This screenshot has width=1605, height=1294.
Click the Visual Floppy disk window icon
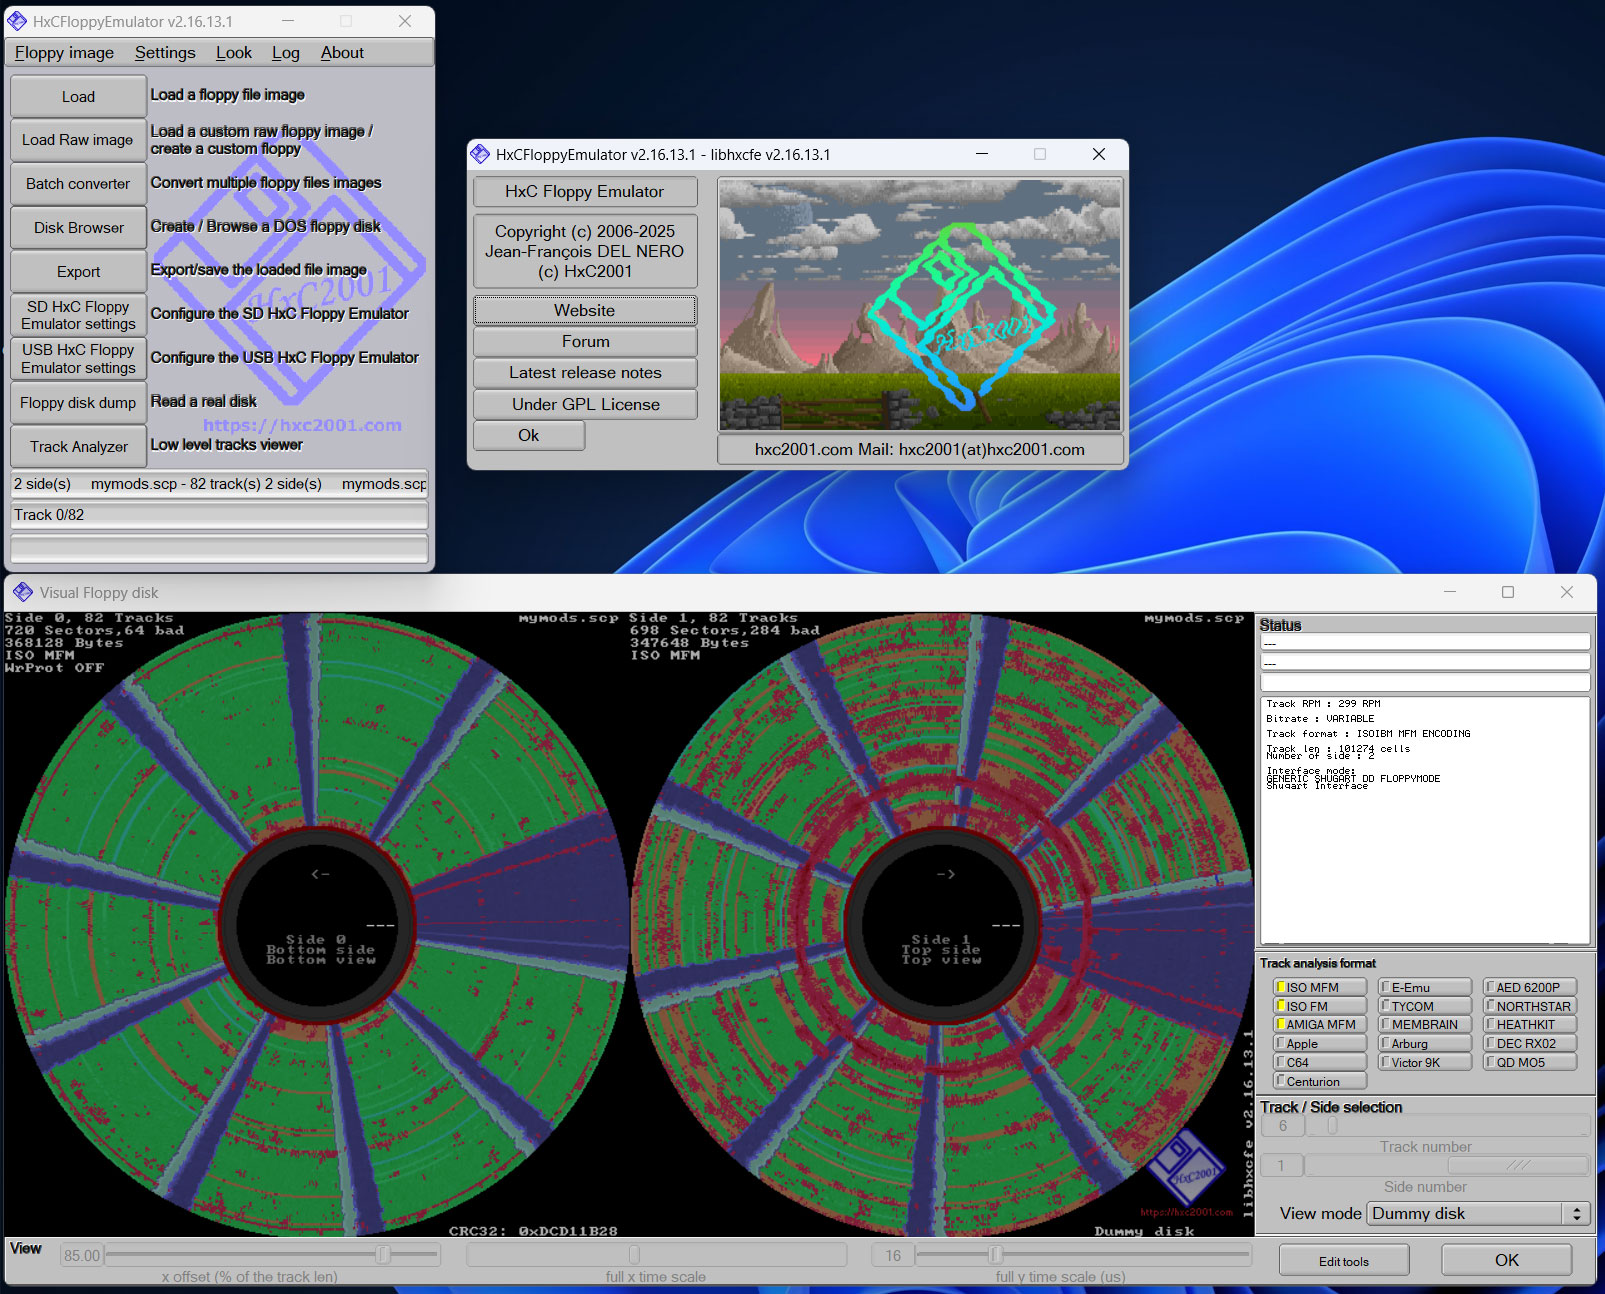click(23, 592)
